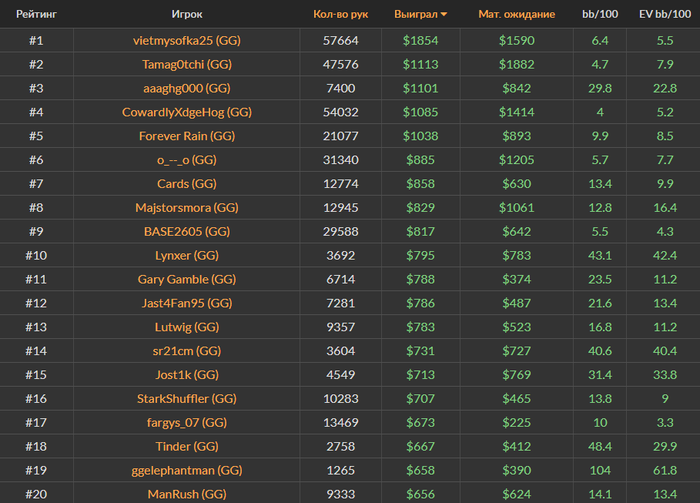Sort table by Мат. ожидание header
The width and height of the screenshot is (700, 503).
[517, 14]
